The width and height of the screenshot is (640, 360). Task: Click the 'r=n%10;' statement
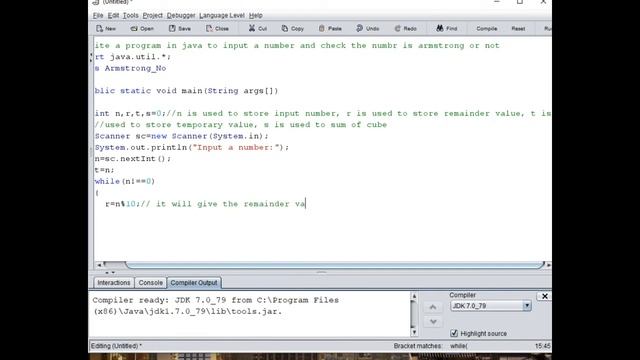tap(122, 204)
